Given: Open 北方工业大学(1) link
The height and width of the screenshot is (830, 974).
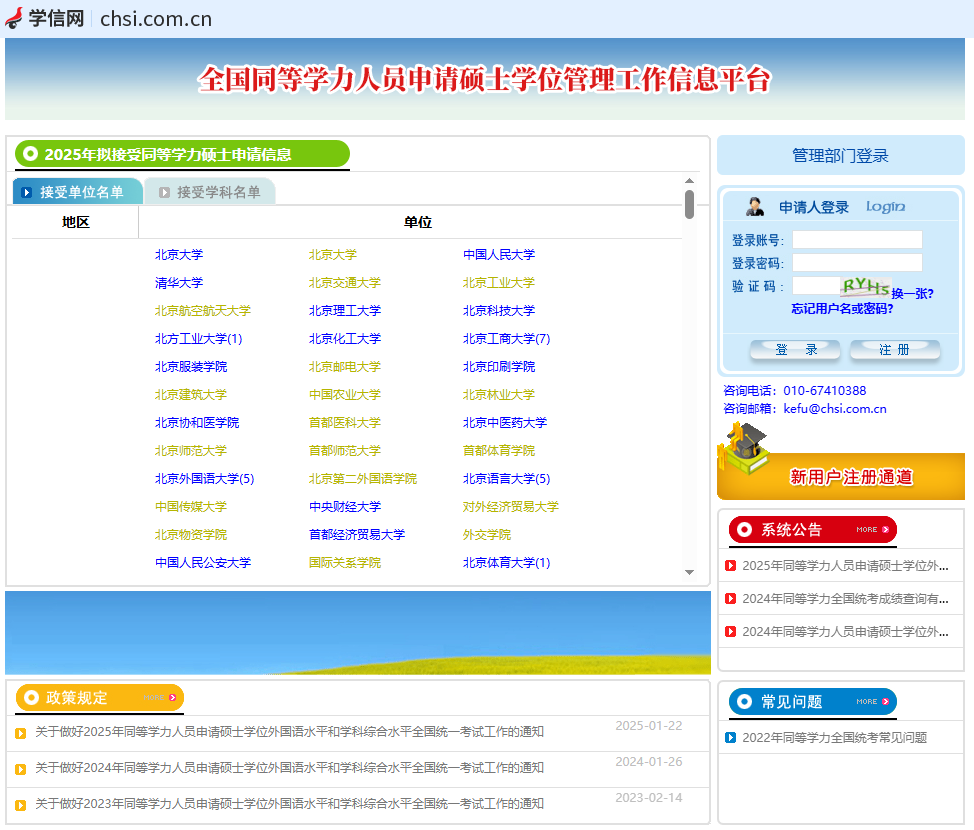Looking at the screenshot, I should [198, 339].
